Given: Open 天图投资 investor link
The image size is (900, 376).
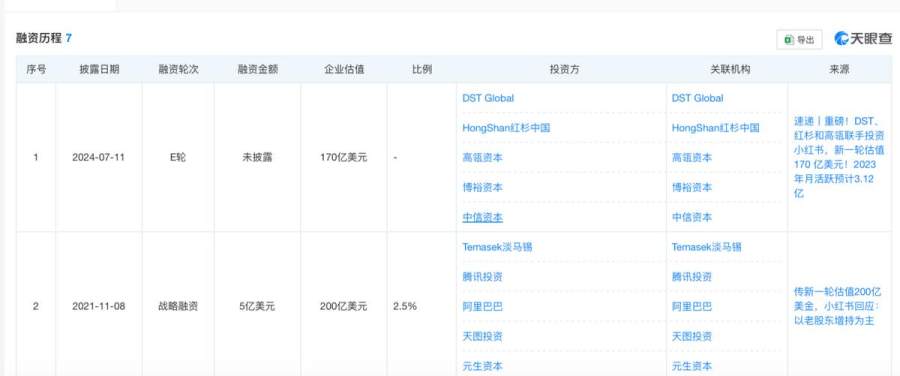Looking at the screenshot, I should pyautogui.click(x=482, y=336).
